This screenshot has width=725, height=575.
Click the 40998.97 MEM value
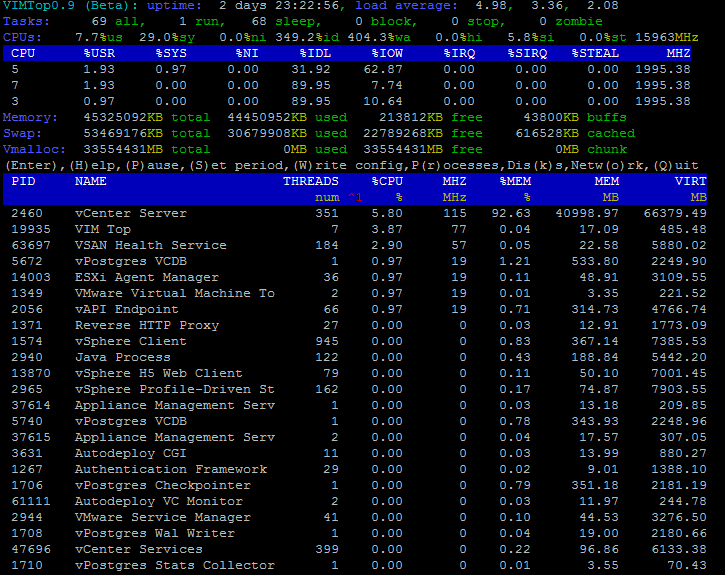pyautogui.click(x=587, y=213)
